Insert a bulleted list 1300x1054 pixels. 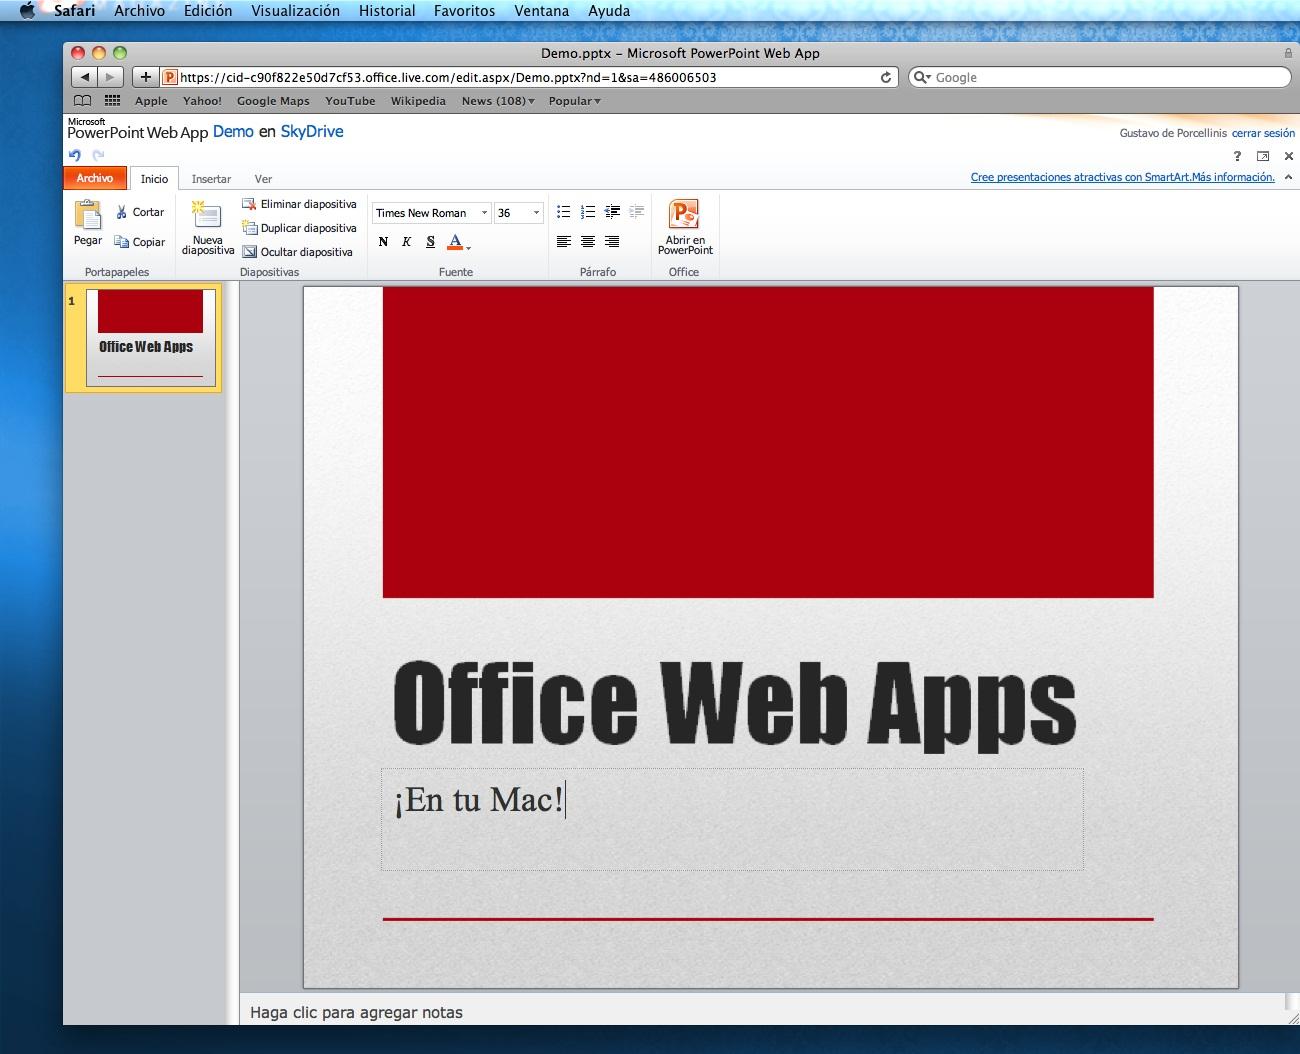[564, 212]
